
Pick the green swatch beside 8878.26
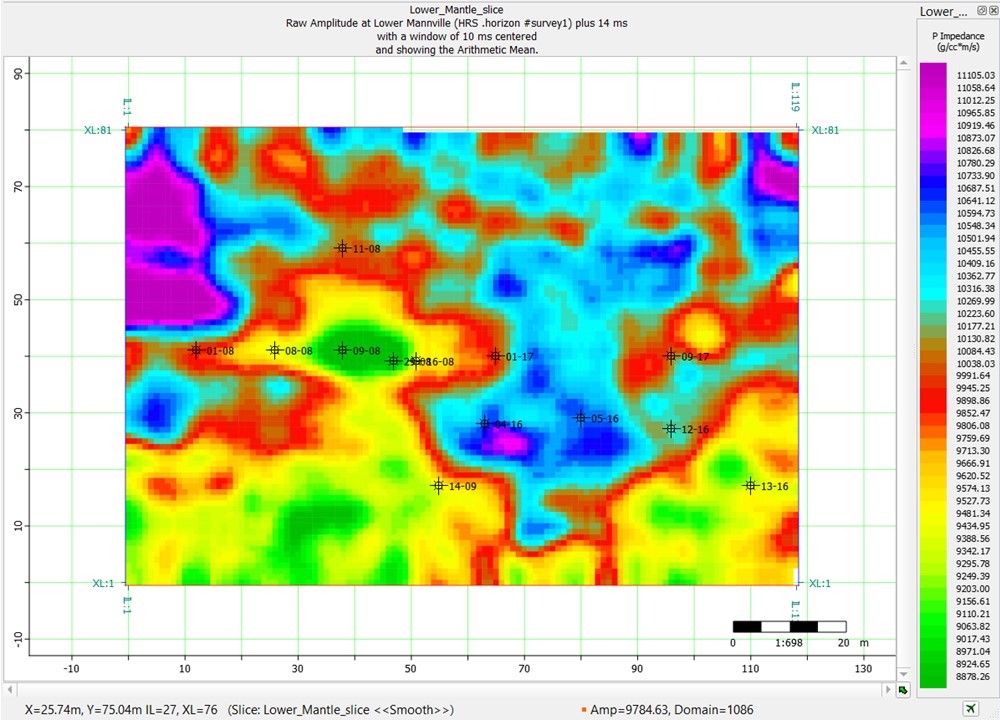point(933,677)
